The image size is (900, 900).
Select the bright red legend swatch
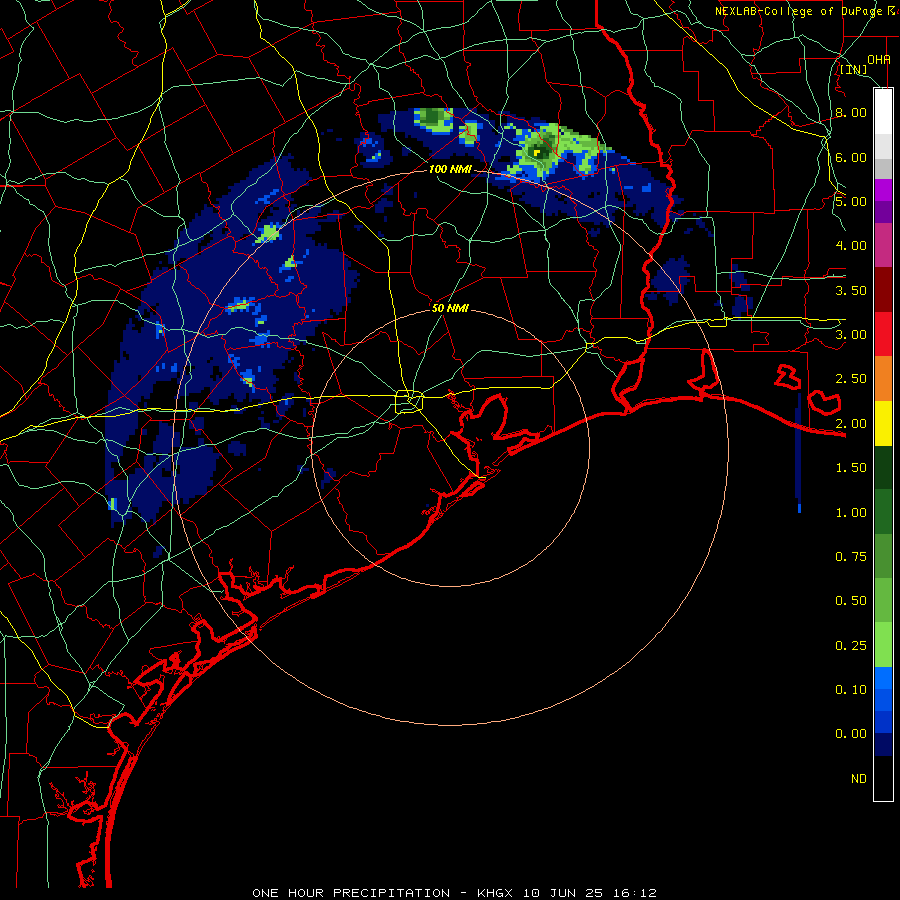(883, 334)
